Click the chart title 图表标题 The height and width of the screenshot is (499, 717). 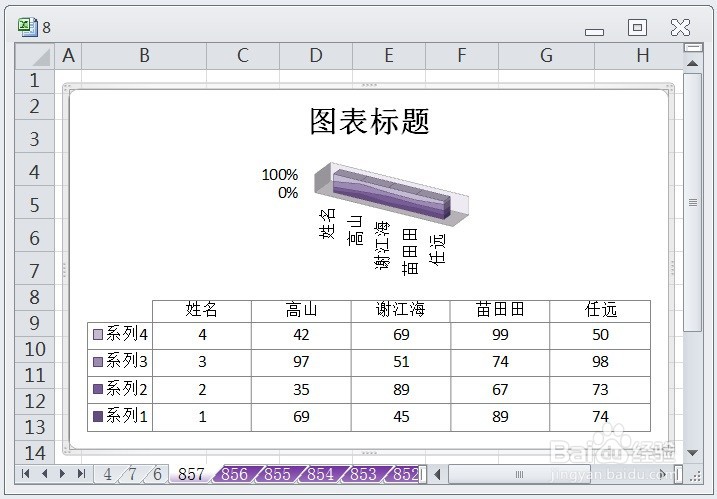coord(369,122)
